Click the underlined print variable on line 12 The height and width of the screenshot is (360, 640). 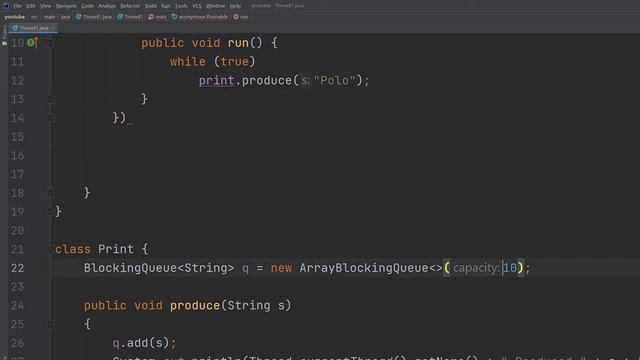[x=216, y=80]
